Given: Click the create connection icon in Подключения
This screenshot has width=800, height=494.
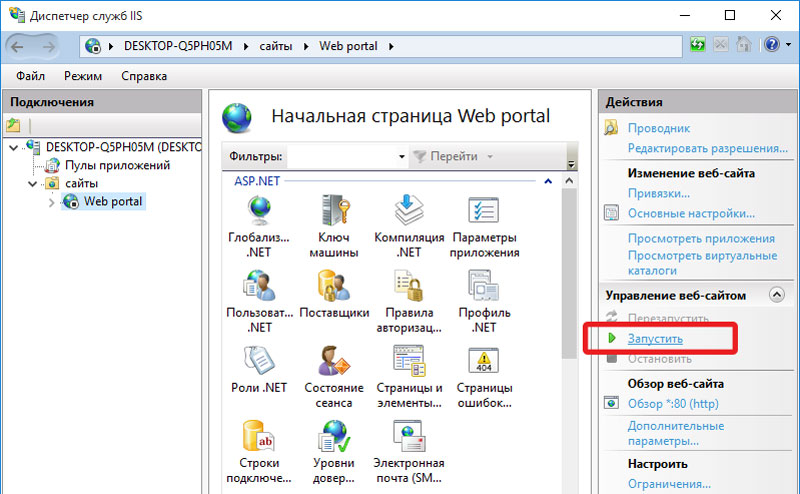Looking at the screenshot, I should click(x=14, y=125).
